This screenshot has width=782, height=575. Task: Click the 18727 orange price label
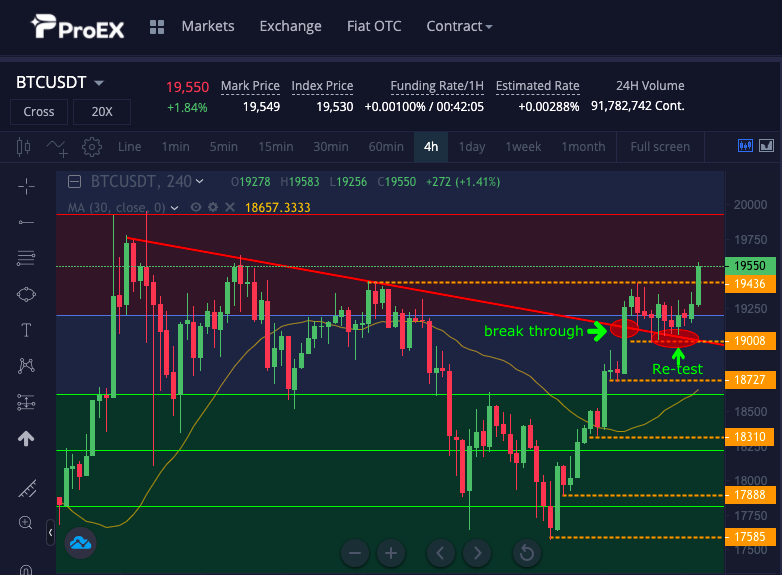(750, 380)
